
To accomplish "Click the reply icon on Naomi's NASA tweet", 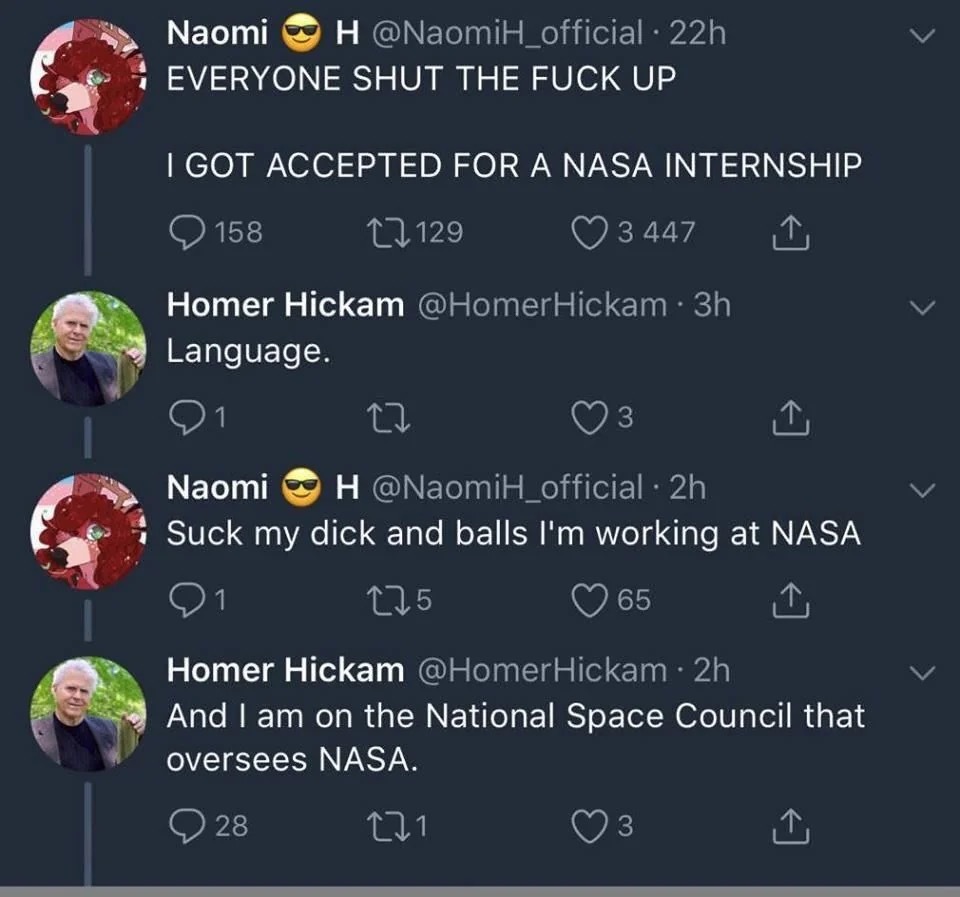I will point(188,232).
